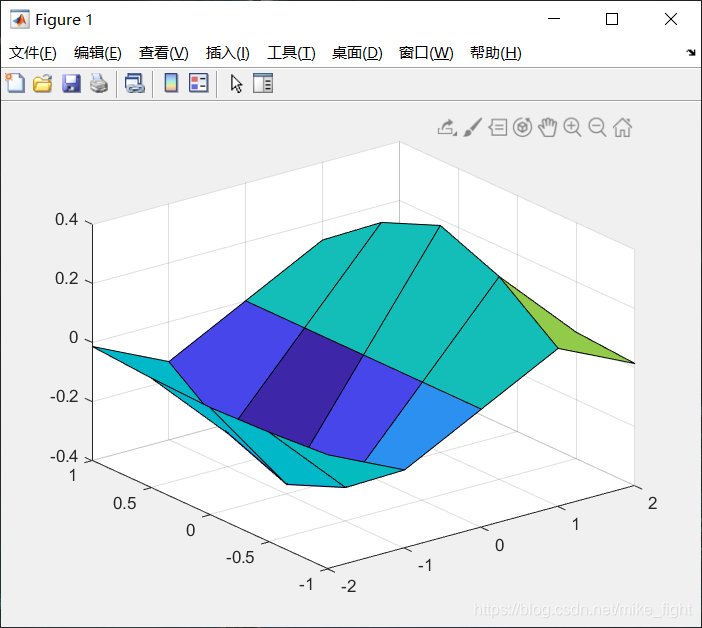Click the MATLAB logo in title bar
This screenshot has width=702, height=628.
click(20, 19)
